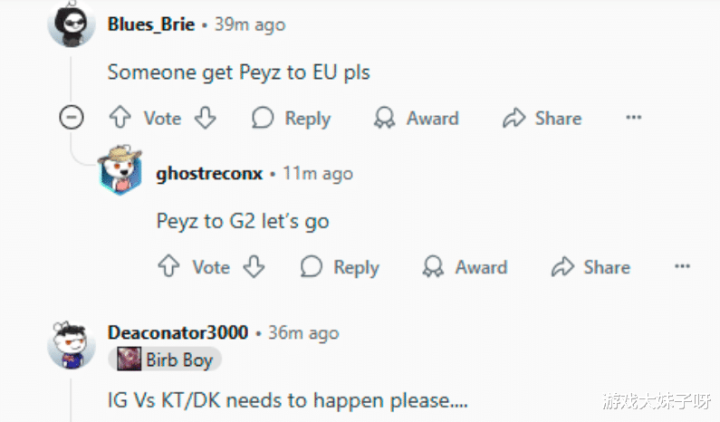The image size is (720, 422).
Task: Open Blues_Brie user profile link
Action: pos(151,24)
